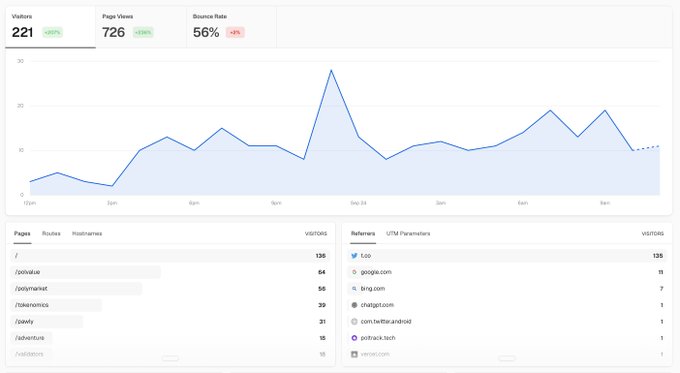The image size is (680, 373).
Task: Click the Bing search icon by bing.com
Action: pos(354,289)
